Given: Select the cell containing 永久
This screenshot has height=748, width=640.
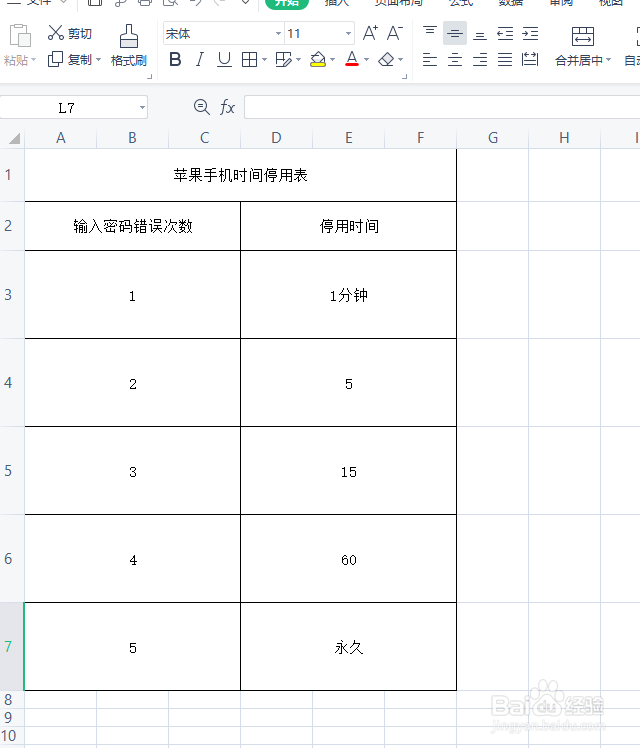Looking at the screenshot, I should pyautogui.click(x=349, y=647).
